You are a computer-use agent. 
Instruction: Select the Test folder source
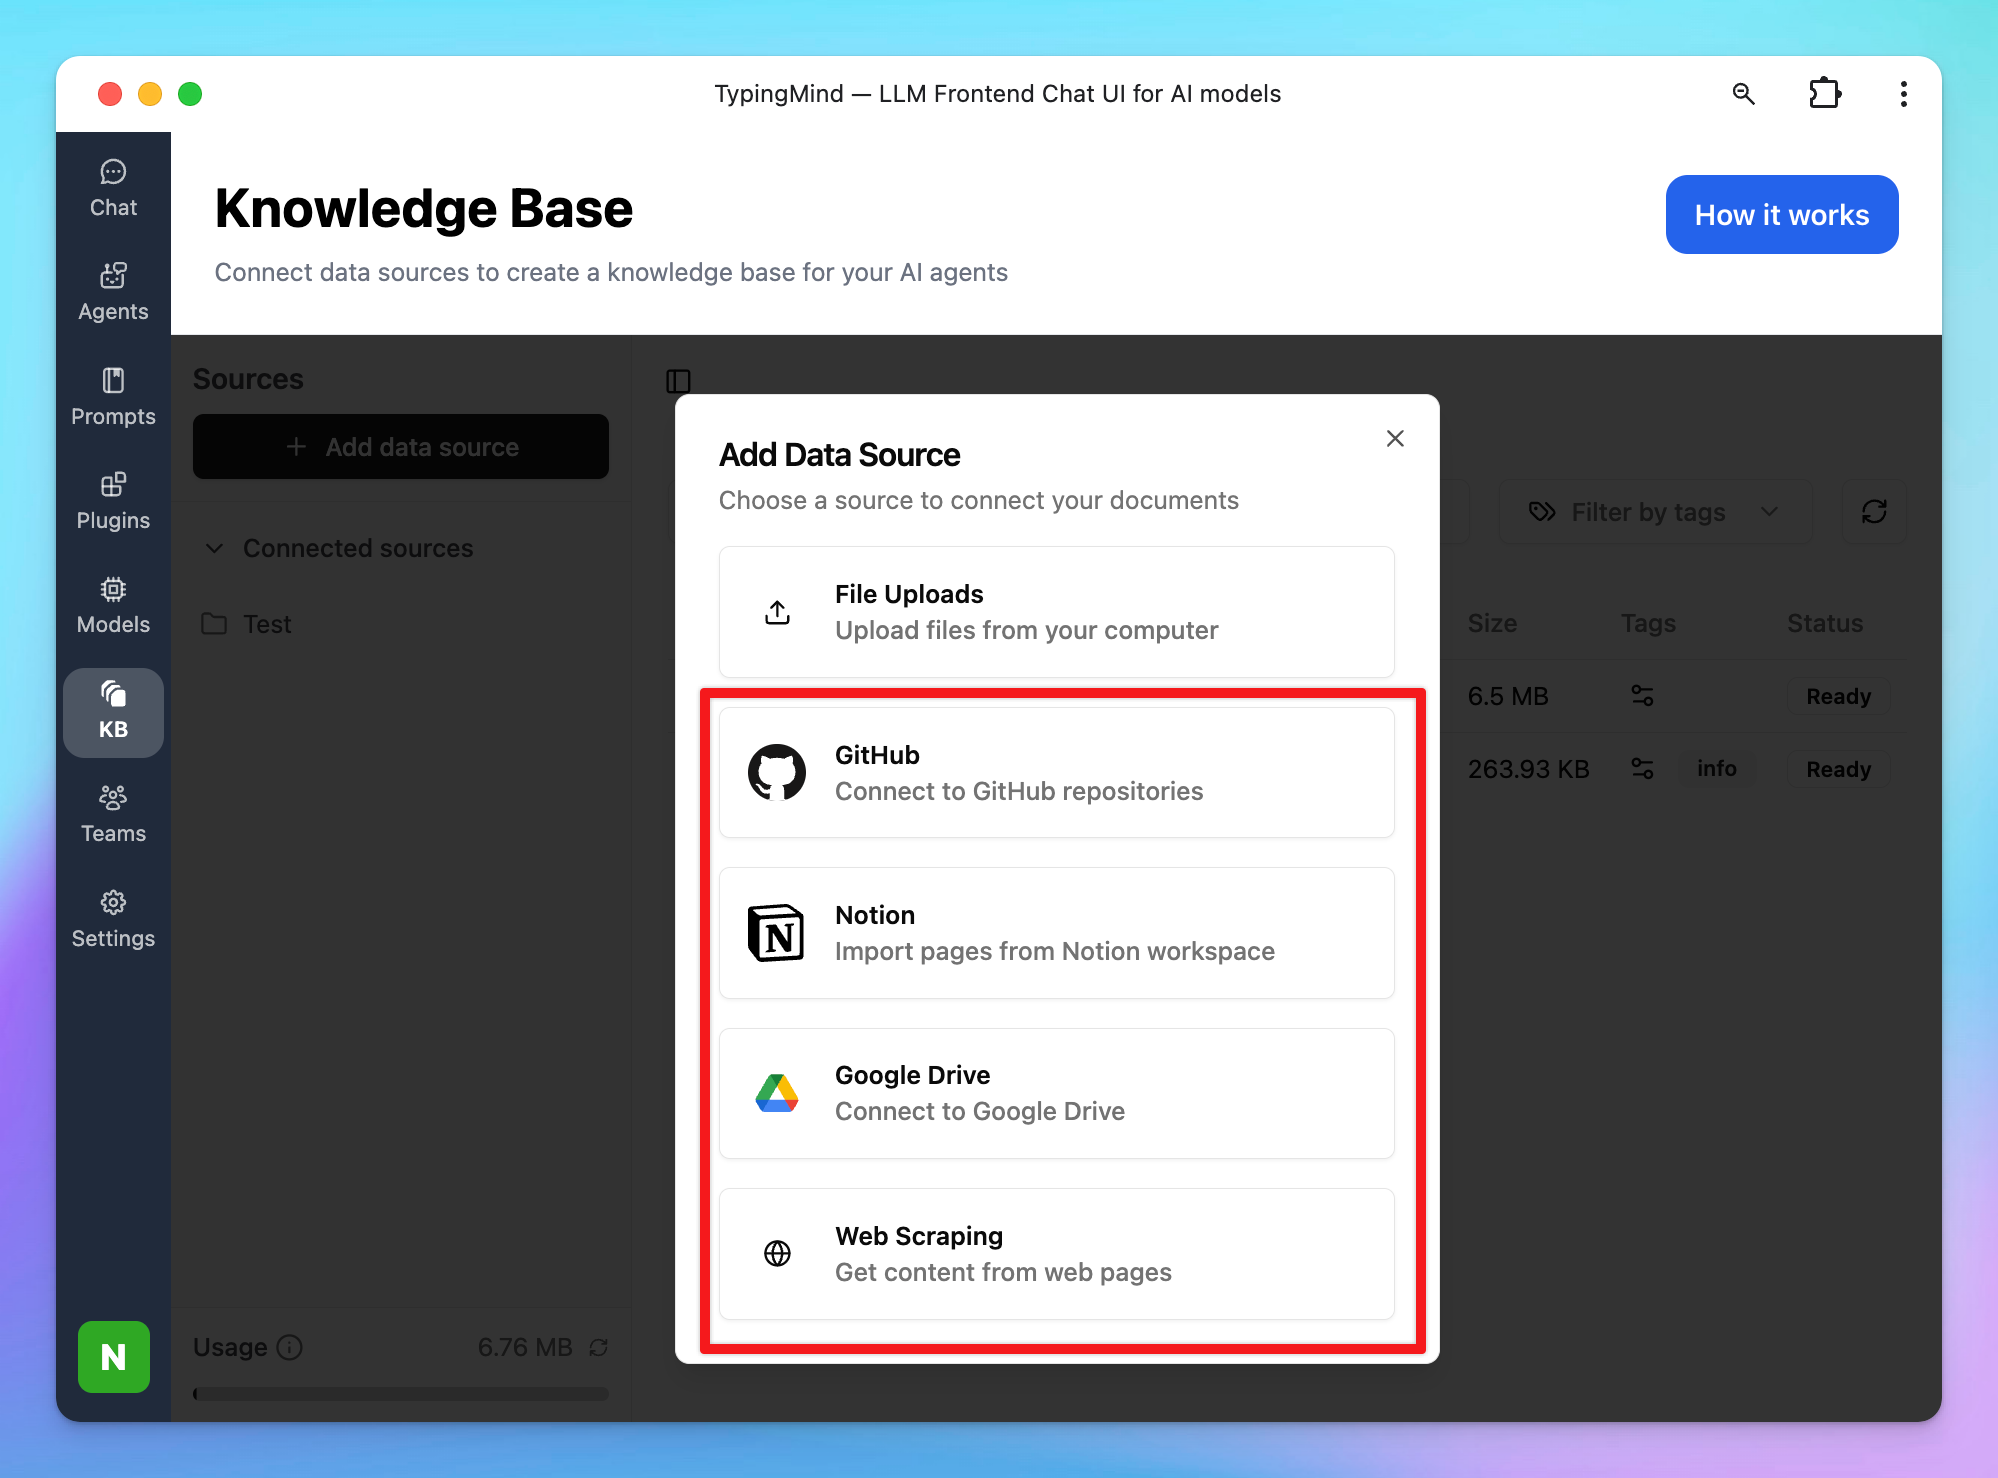pyautogui.click(x=267, y=624)
